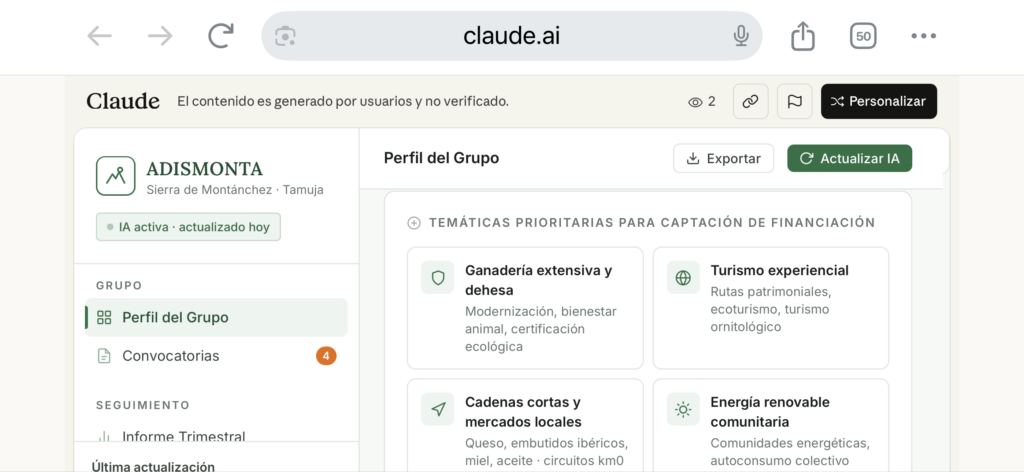
Task: Open the tab switcher showing 50 tabs
Action: [x=863, y=36]
